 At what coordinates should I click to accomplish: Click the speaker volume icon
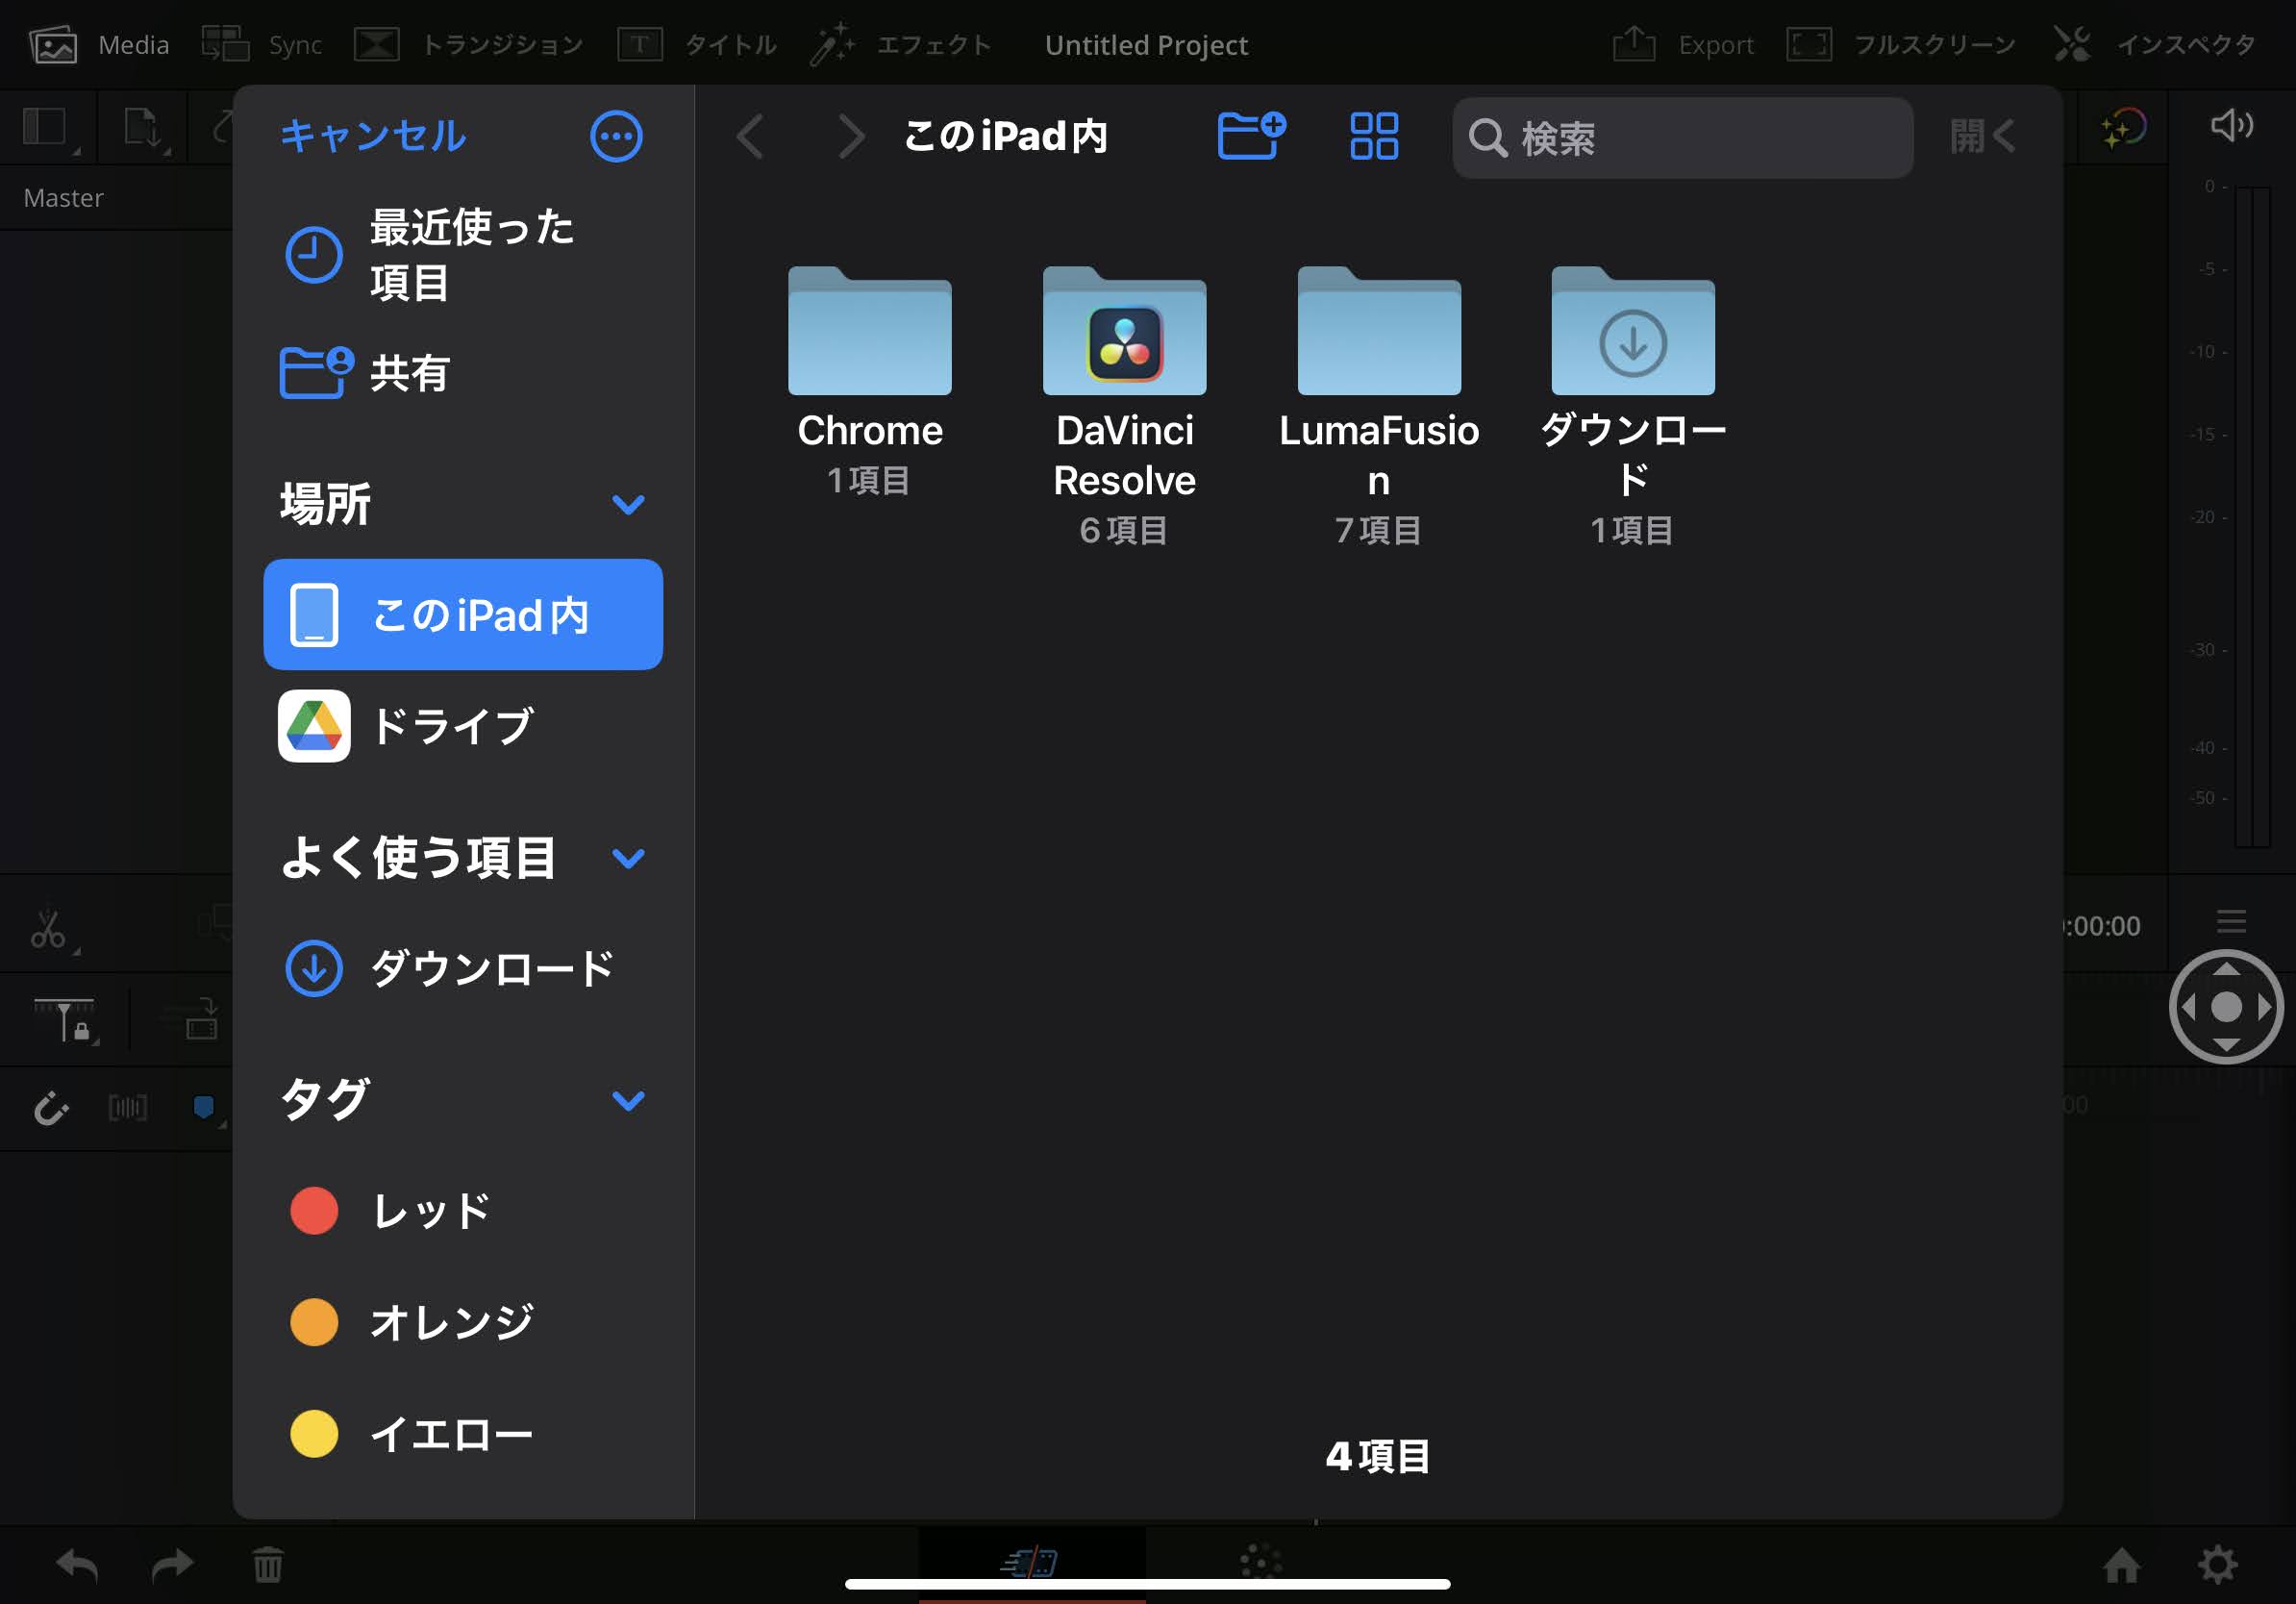coord(2230,126)
